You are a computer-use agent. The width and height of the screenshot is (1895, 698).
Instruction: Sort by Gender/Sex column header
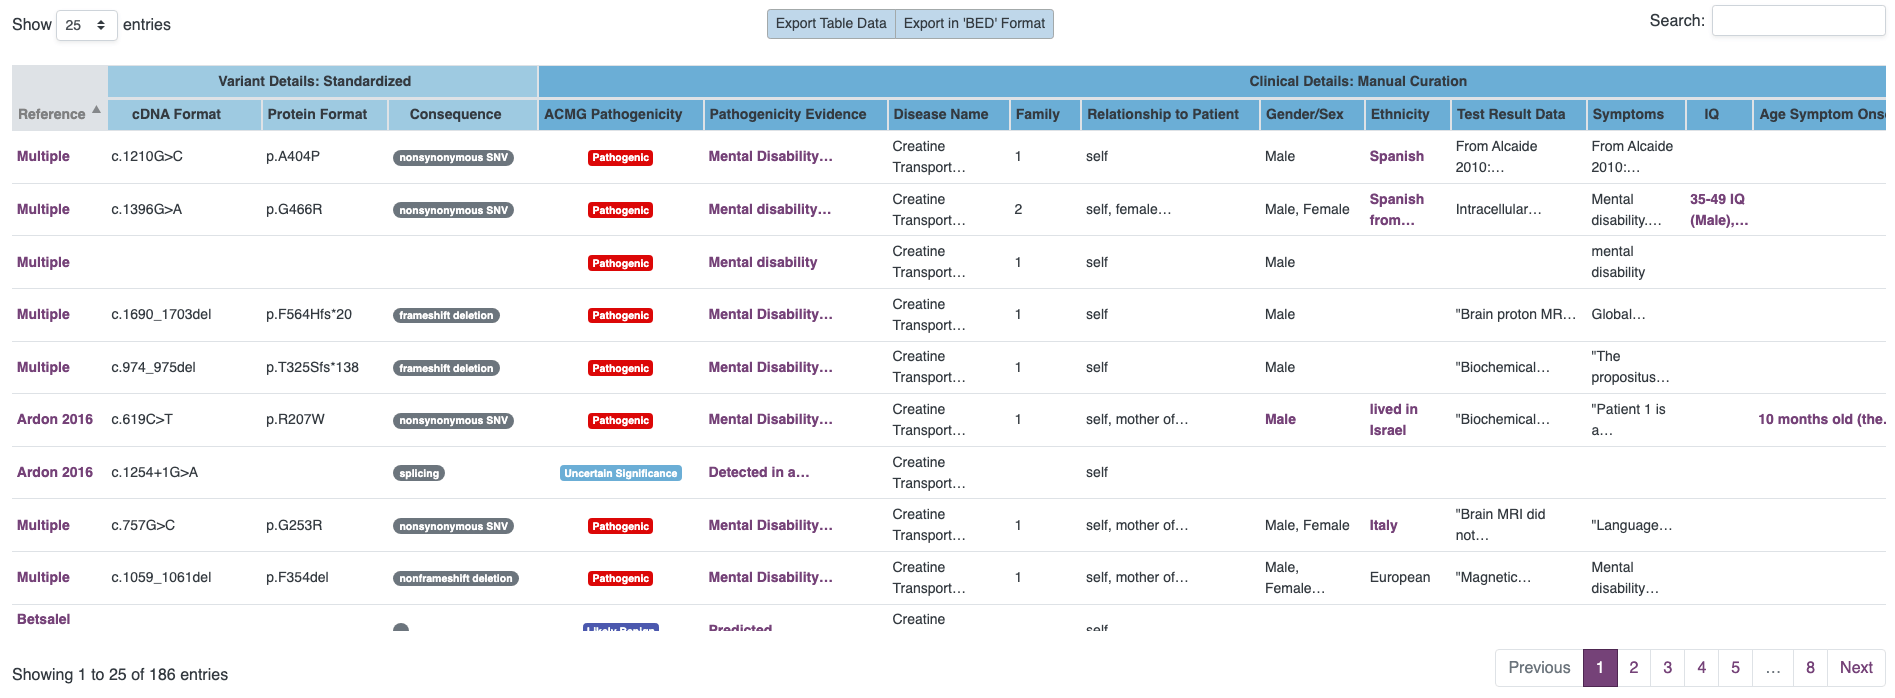pyautogui.click(x=1312, y=114)
